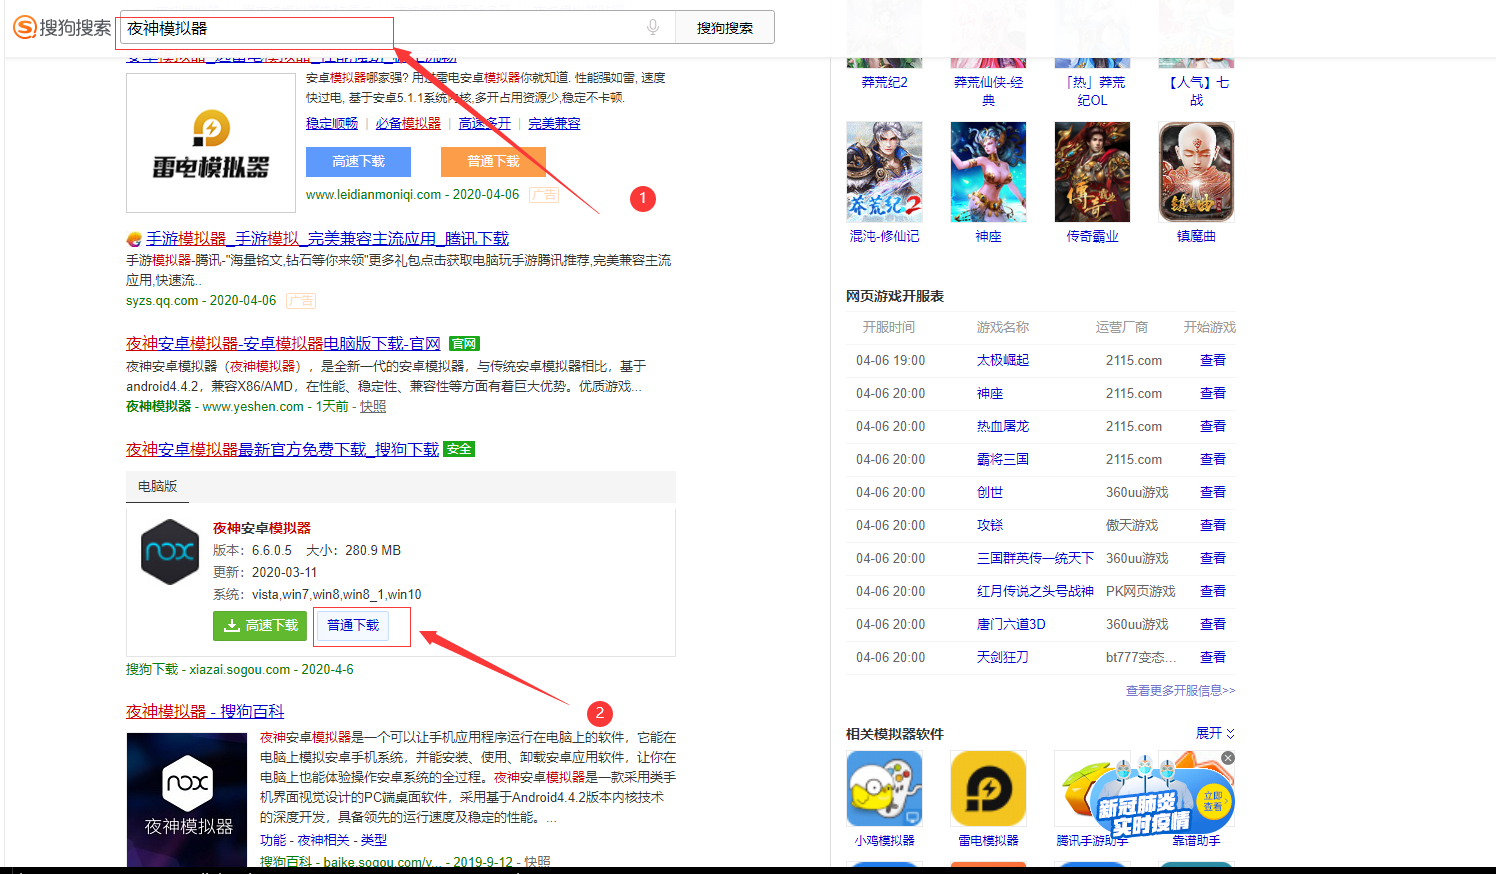Click the green 安全 badge

(459, 449)
